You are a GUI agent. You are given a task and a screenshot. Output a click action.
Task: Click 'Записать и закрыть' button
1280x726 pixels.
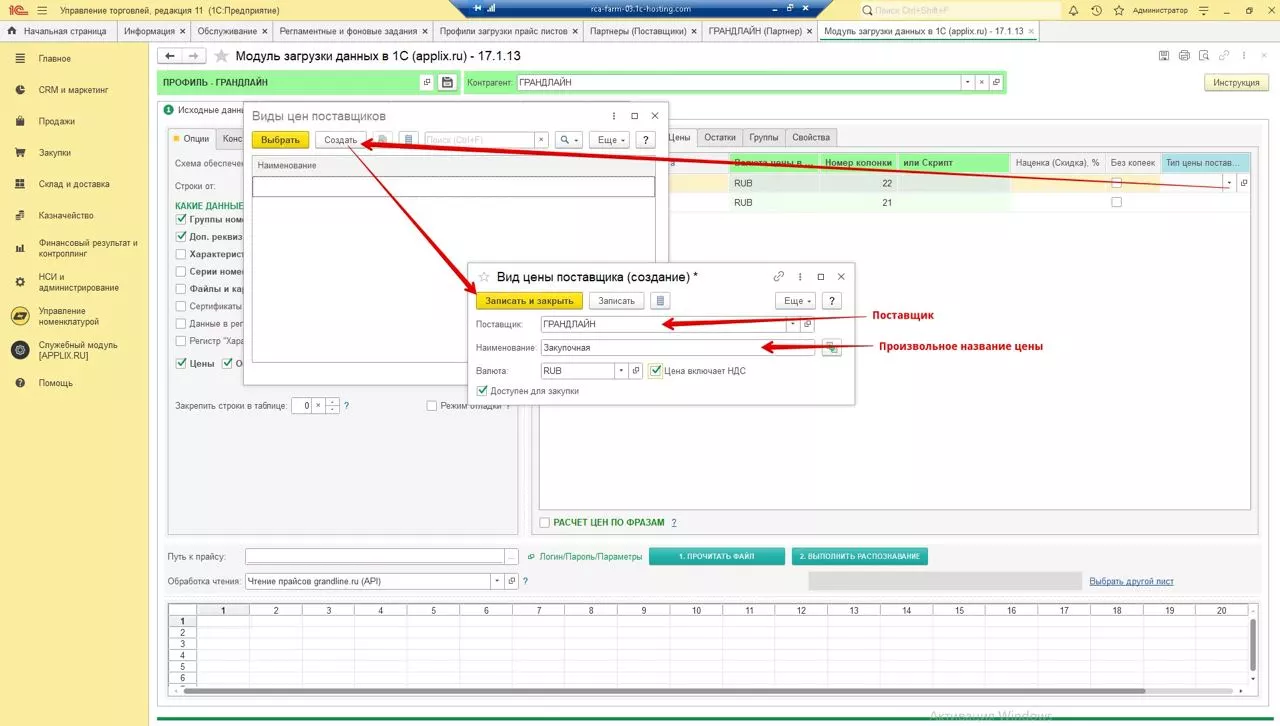529,300
